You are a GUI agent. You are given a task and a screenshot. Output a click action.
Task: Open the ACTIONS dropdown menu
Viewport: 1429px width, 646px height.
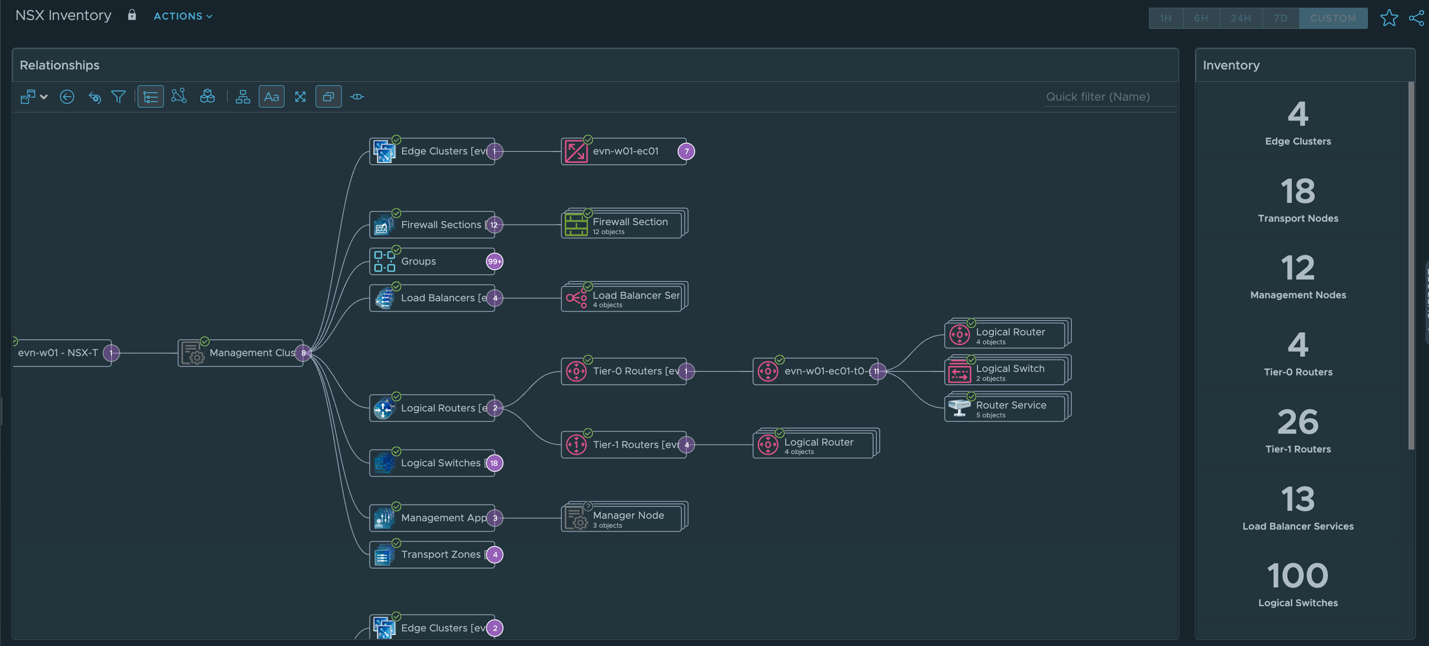click(x=183, y=16)
